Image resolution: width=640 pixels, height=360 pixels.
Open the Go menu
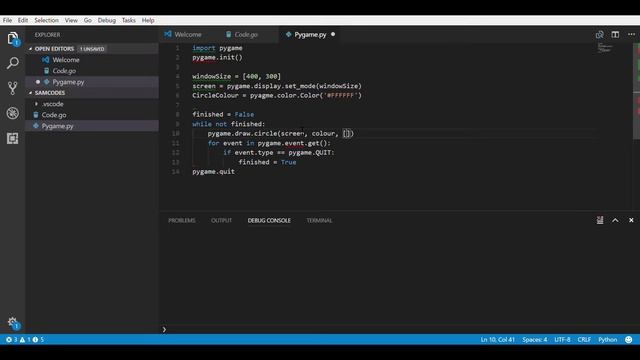88,20
